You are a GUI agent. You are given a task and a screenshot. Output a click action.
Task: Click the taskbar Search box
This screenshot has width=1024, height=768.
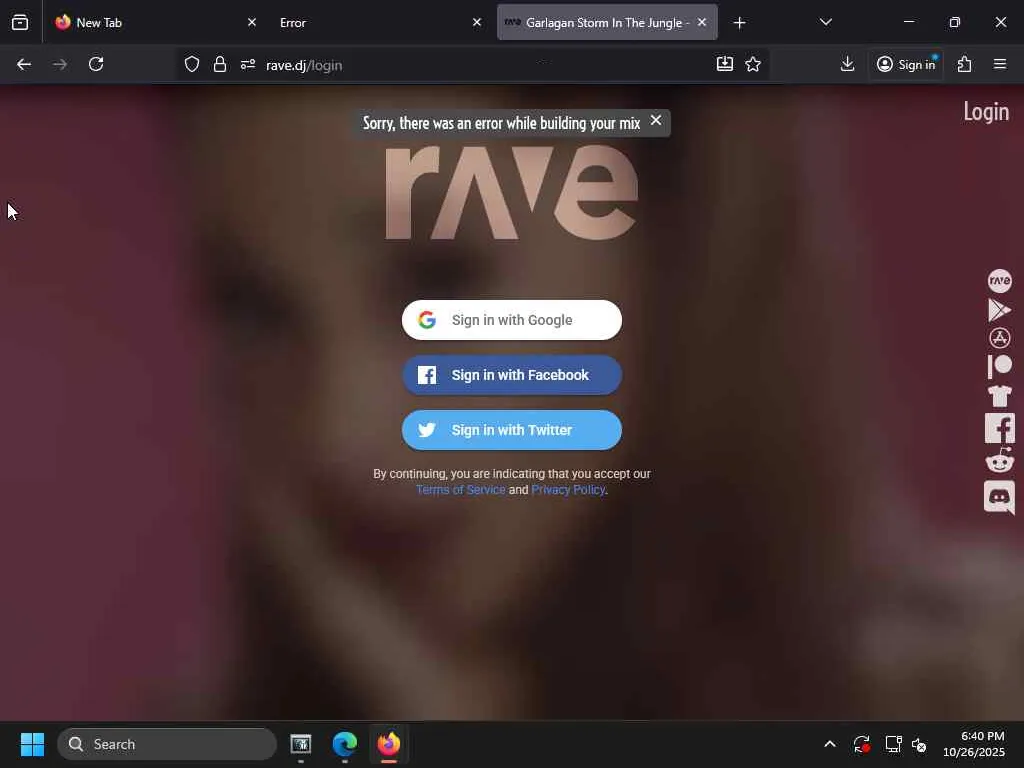167,744
